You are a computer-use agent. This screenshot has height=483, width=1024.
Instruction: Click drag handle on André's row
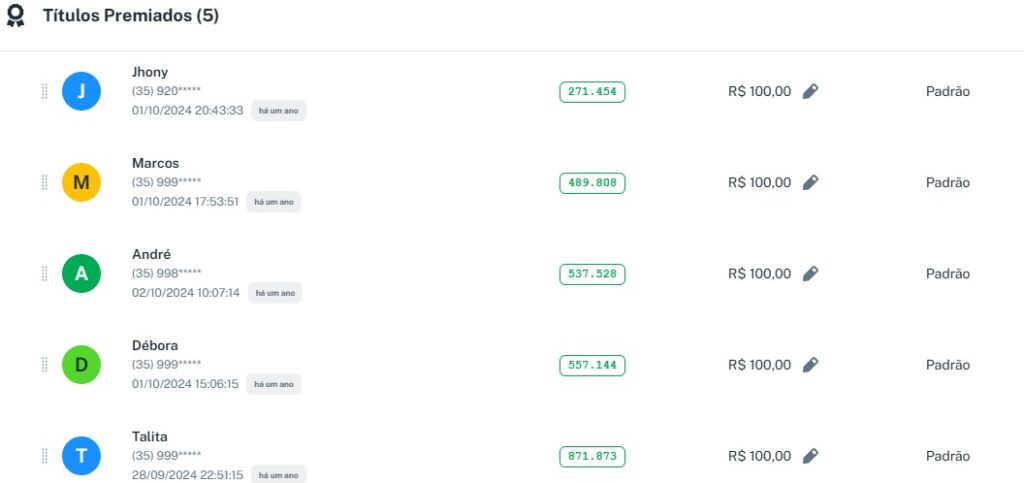click(x=44, y=274)
